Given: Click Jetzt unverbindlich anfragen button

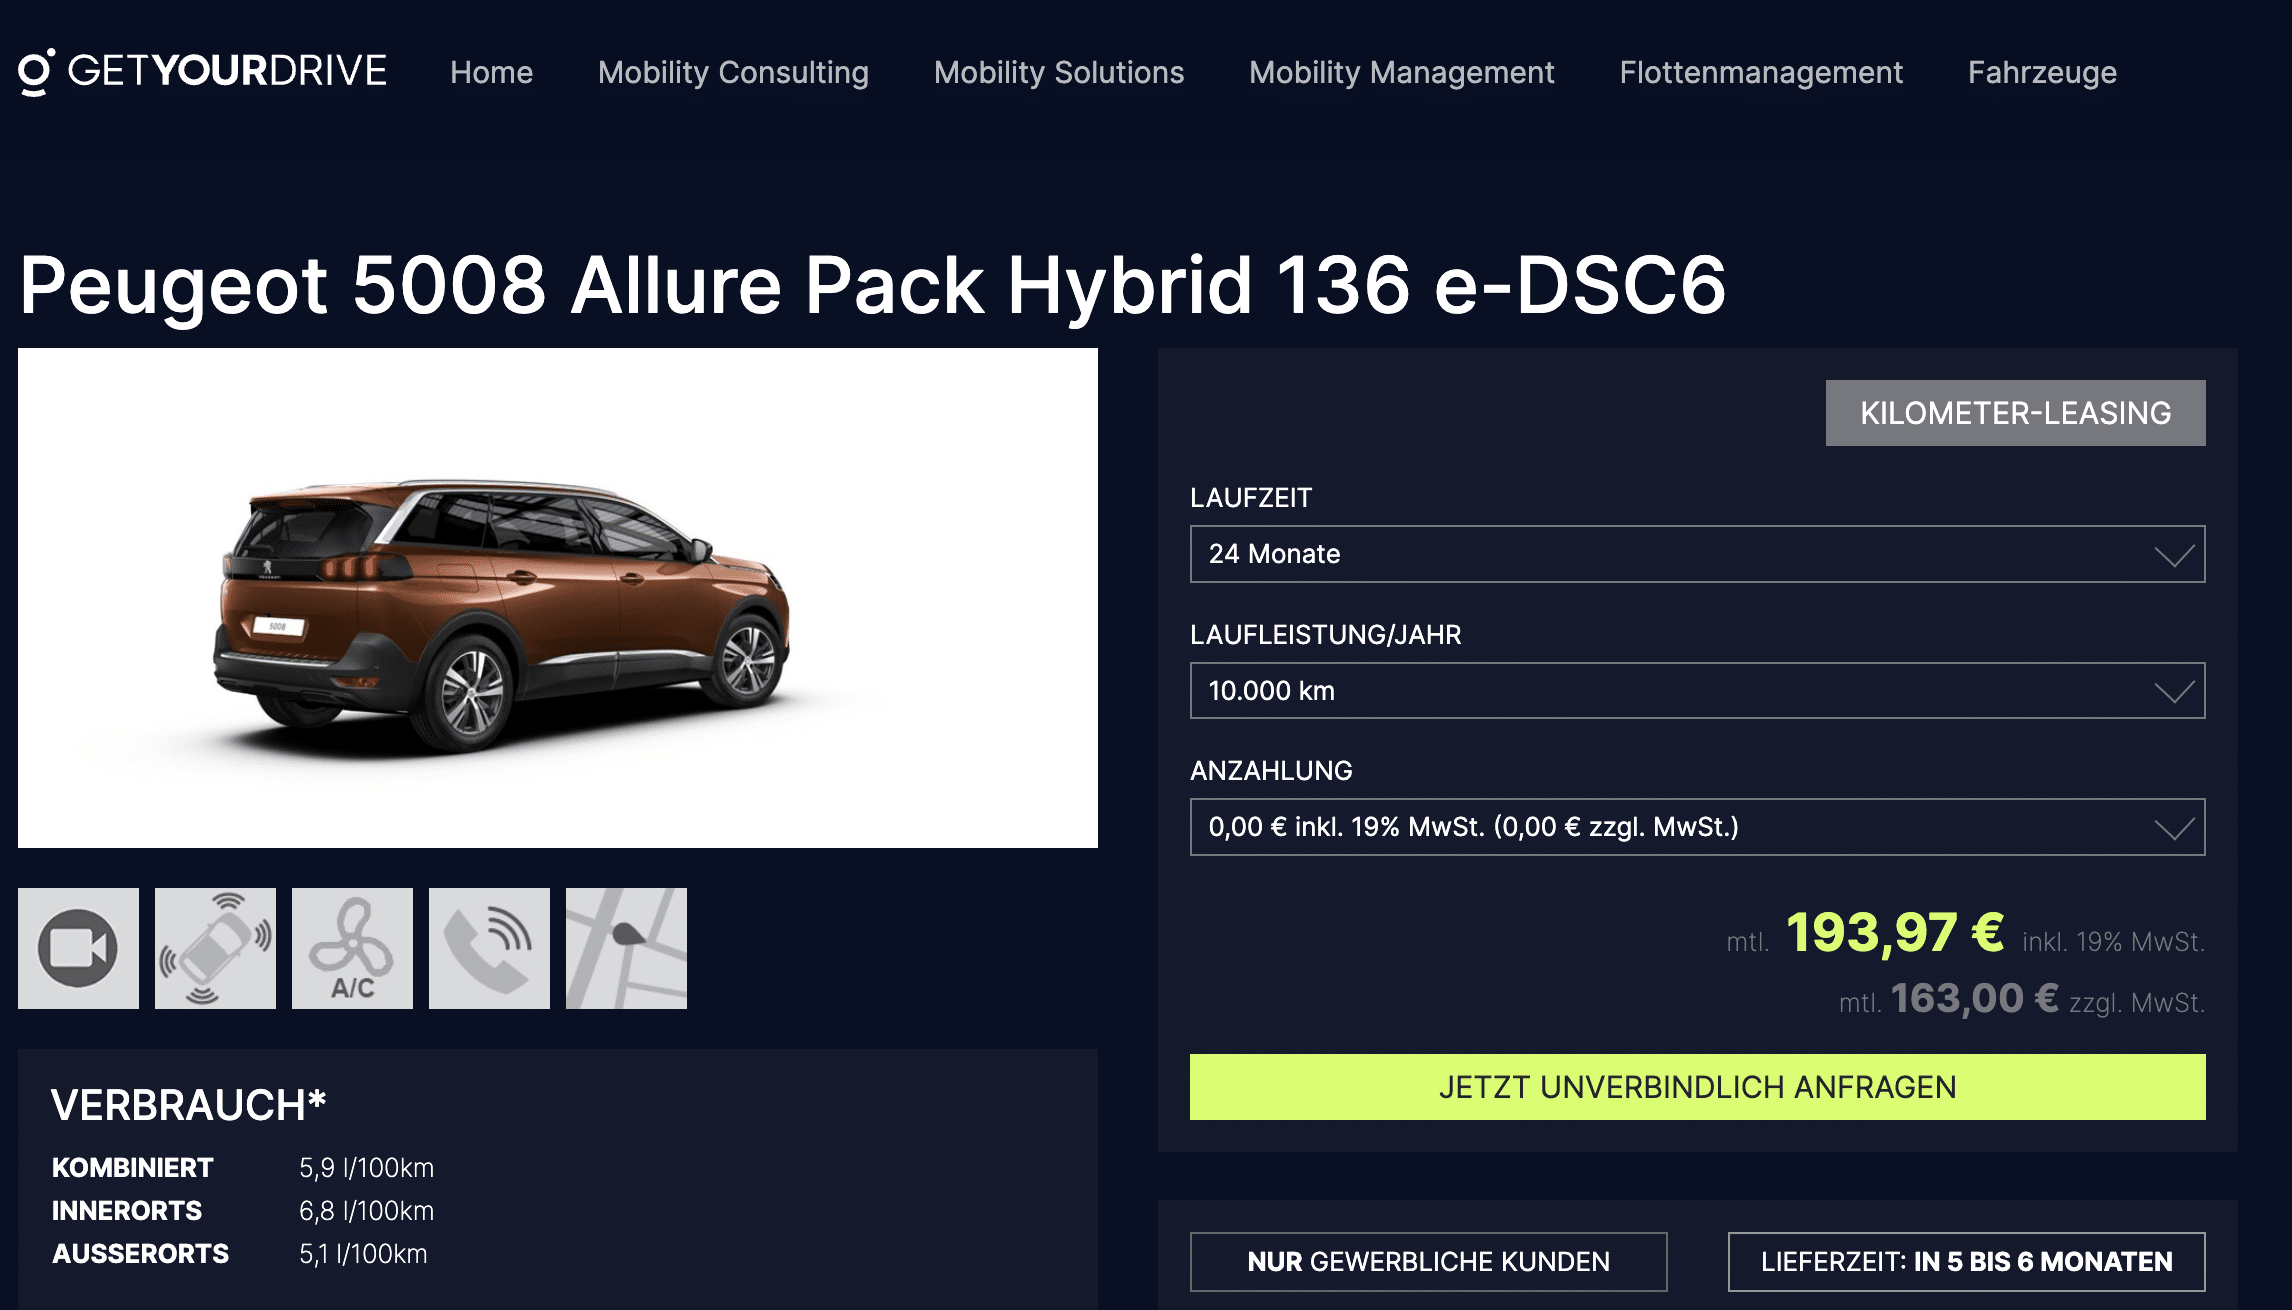Looking at the screenshot, I should [x=1697, y=1087].
